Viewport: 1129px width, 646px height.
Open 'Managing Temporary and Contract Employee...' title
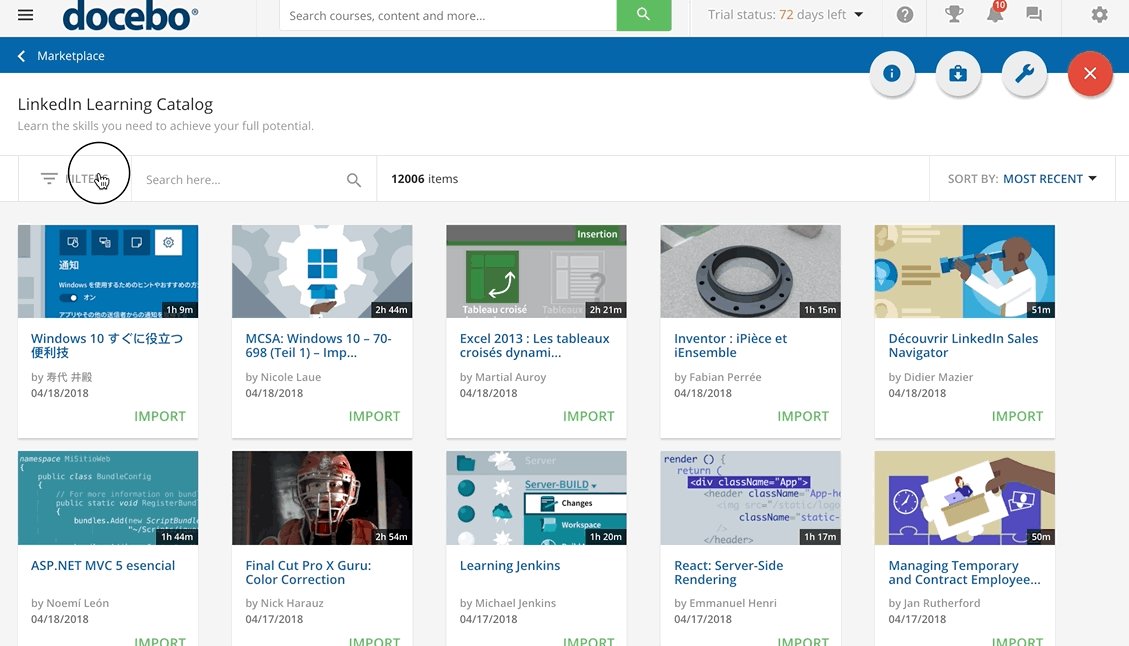coord(964,573)
